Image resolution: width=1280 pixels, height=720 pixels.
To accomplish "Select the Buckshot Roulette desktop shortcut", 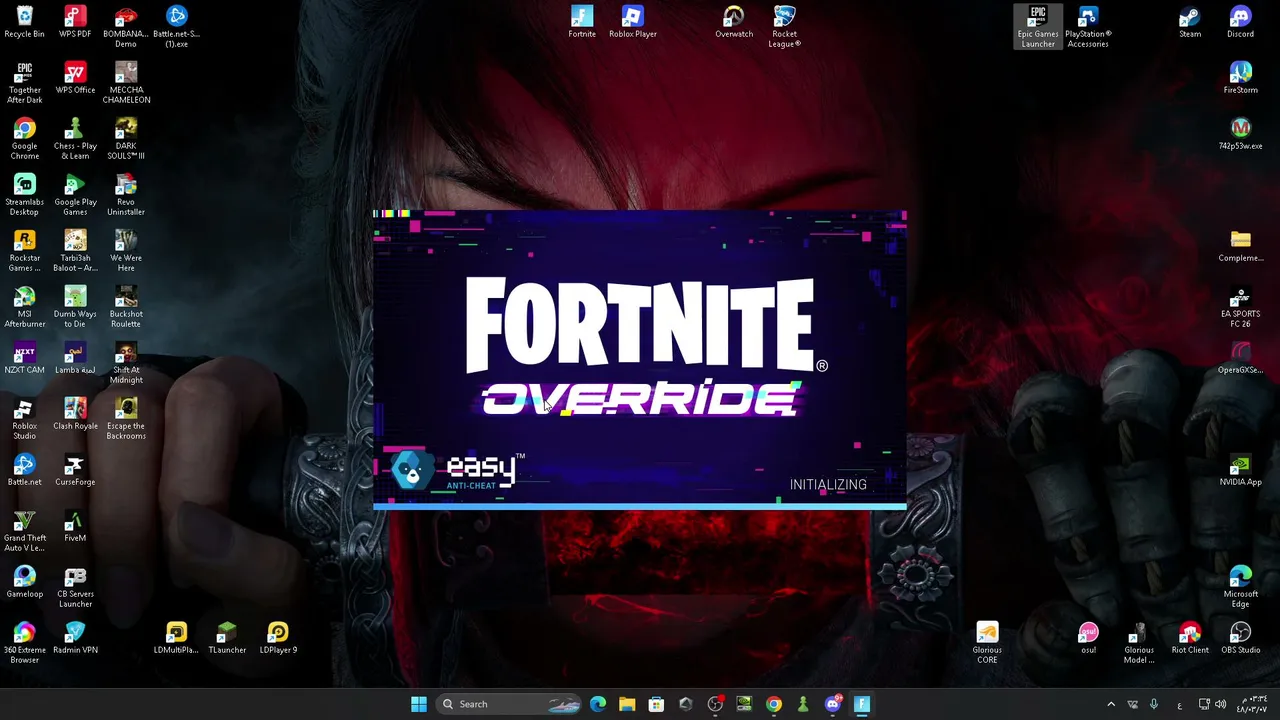I will tap(126, 307).
